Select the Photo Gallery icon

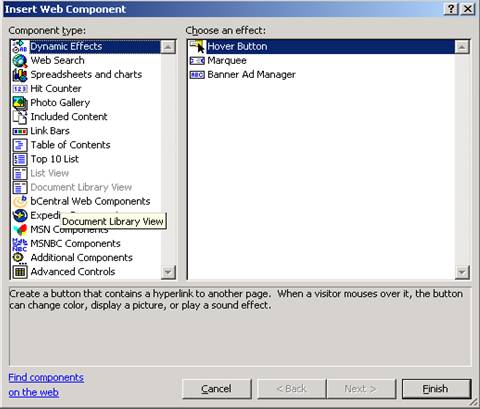click(x=20, y=103)
